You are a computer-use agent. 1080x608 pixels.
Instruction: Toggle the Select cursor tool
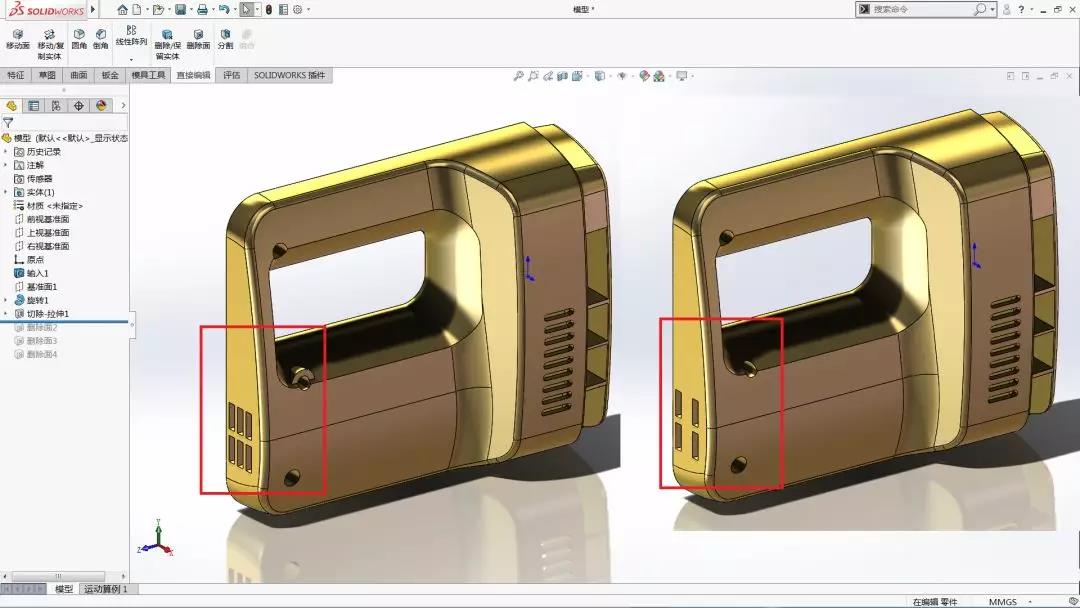tap(246, 9)
